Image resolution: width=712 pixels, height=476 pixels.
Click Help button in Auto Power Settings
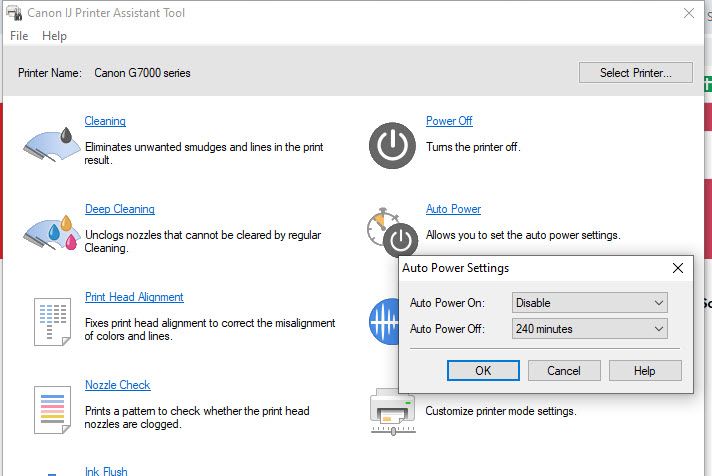[645, 370]
